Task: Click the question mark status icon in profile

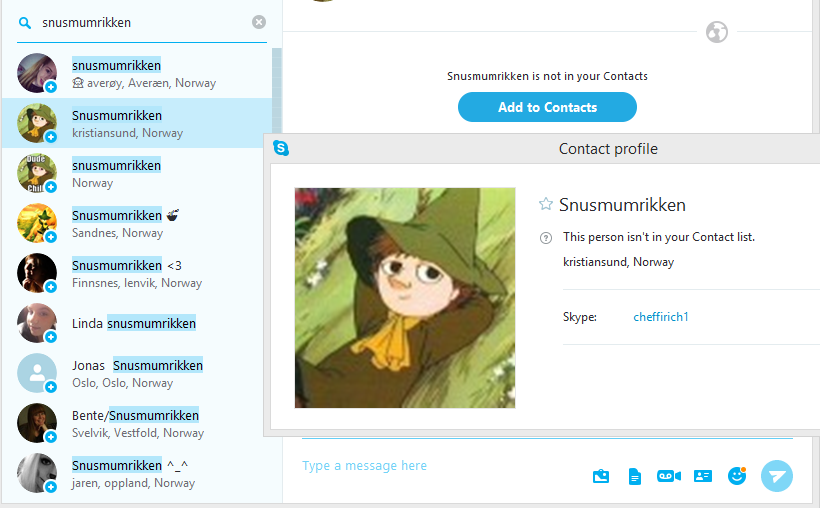Action: tap(545, 238)
